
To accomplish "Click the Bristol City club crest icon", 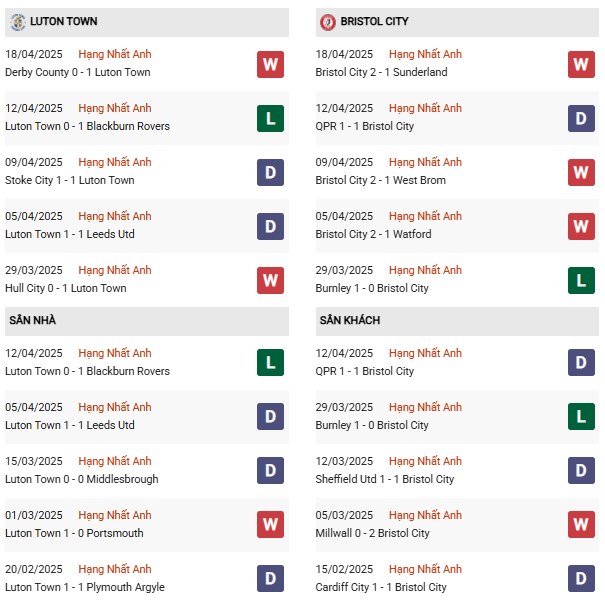I will 328,22.
